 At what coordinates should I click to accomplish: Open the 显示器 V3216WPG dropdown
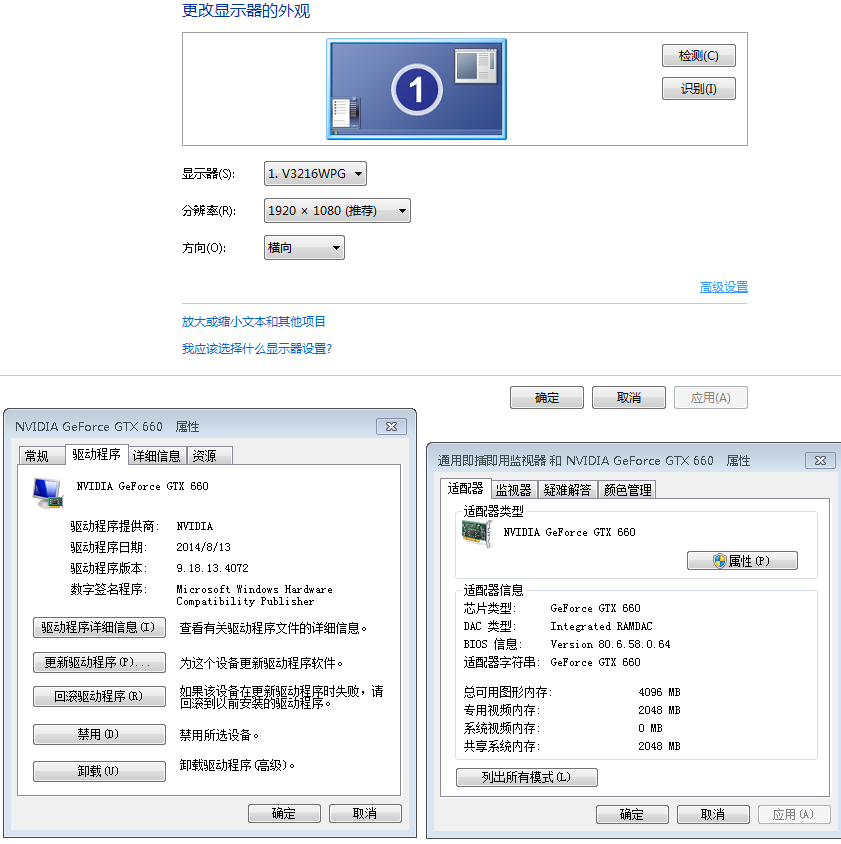(x=315, y=174)
